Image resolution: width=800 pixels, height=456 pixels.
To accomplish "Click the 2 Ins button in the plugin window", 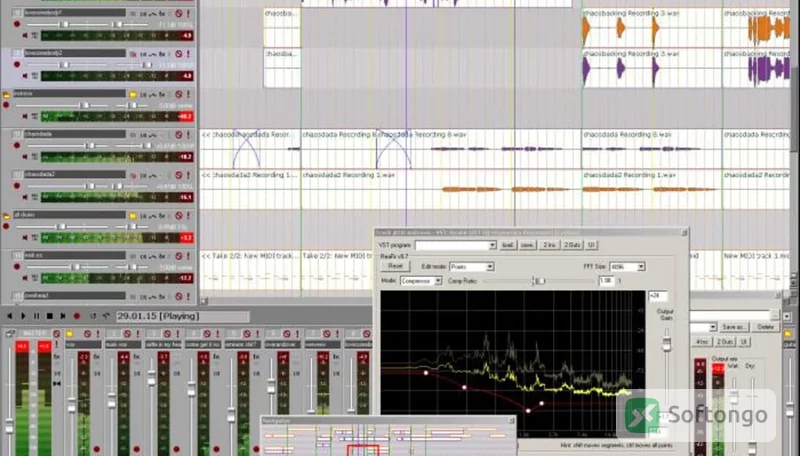I will (549, 245).
